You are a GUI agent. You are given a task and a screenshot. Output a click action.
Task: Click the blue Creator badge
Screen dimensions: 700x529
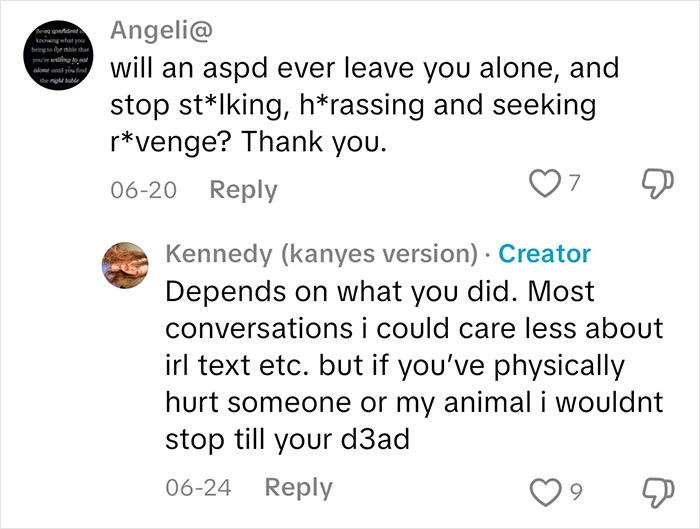pos(544,254)
